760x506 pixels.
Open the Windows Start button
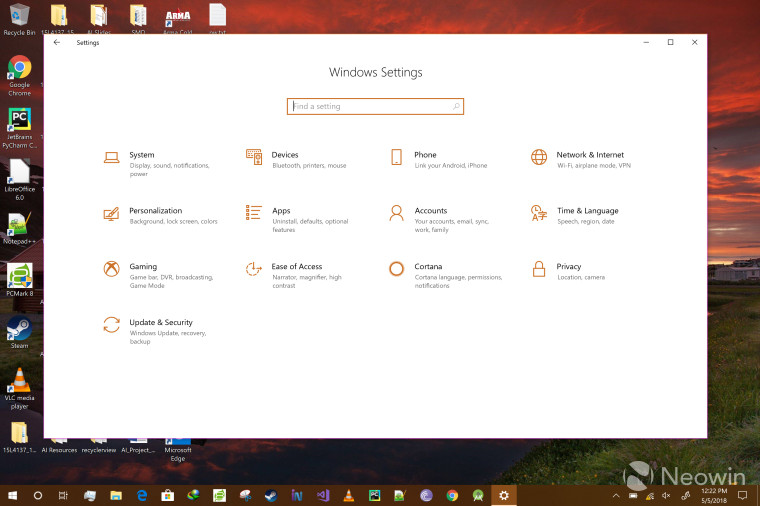(x=13, y=495)
